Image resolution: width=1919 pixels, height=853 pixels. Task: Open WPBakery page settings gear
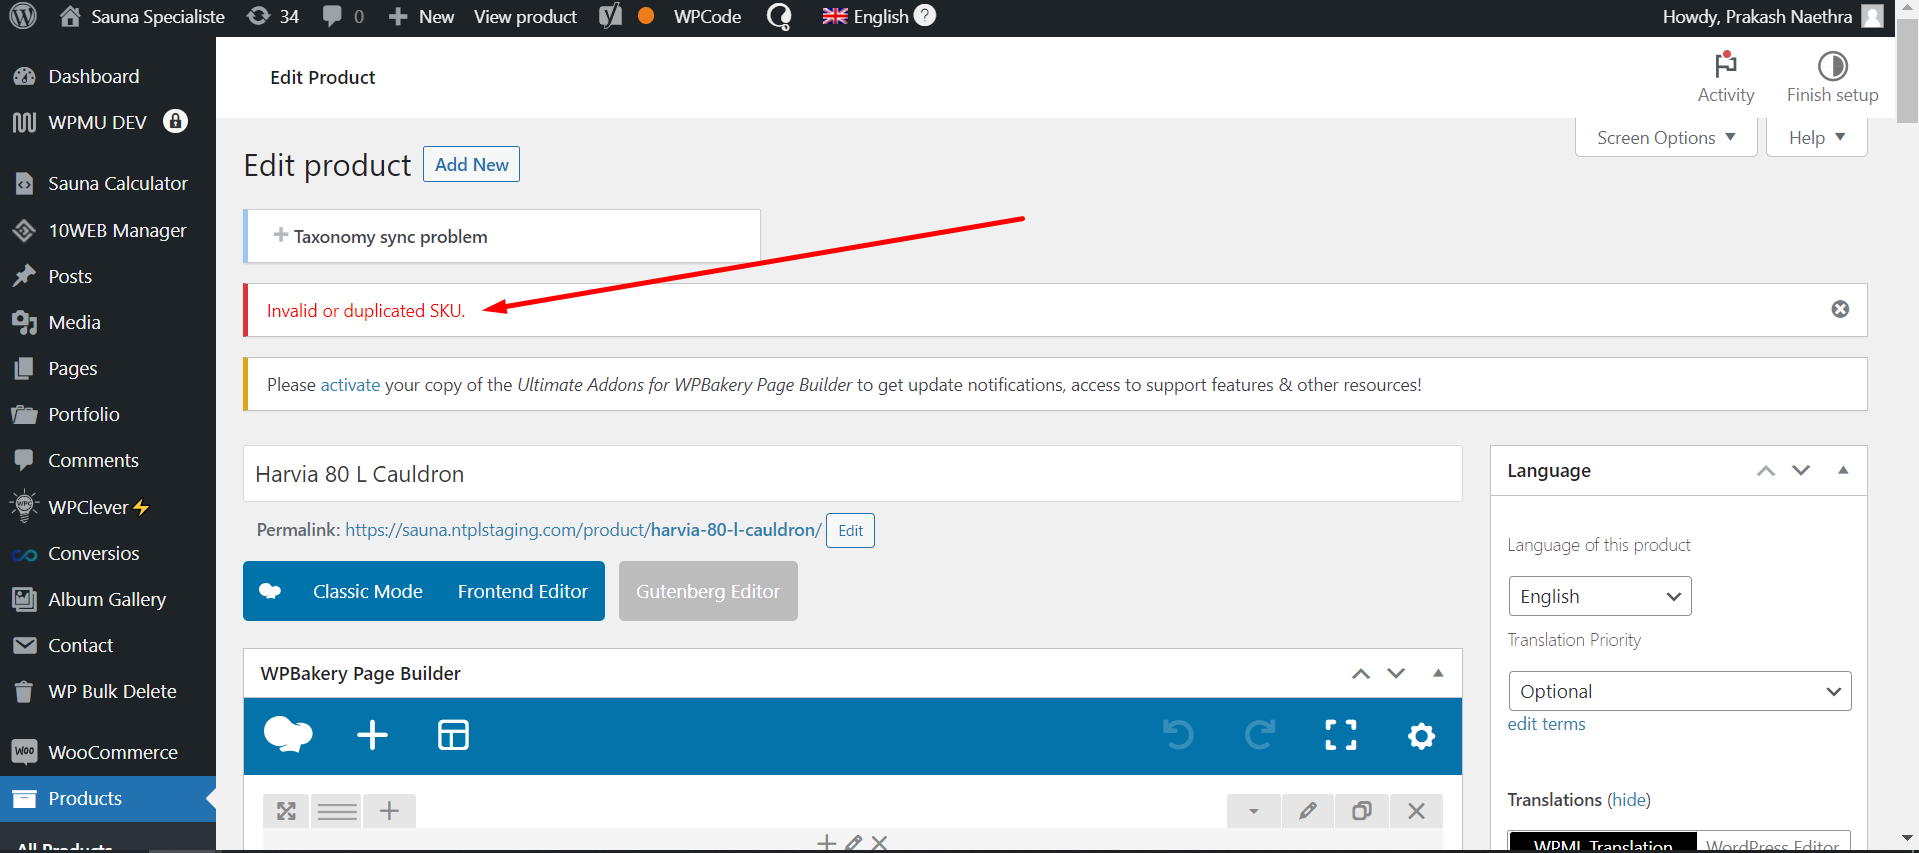pyautogui.click(x=1421, y=736)
